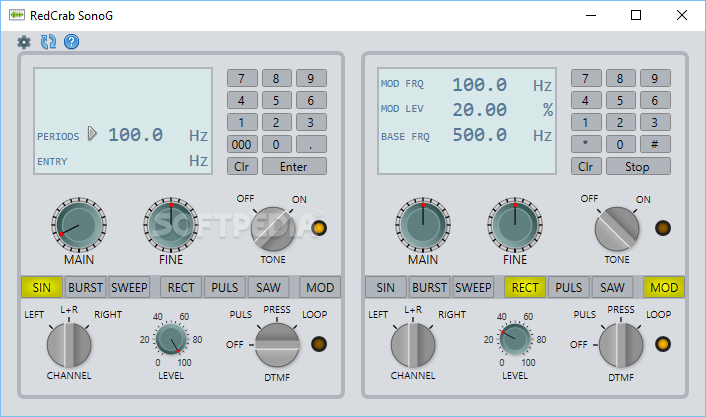This screenshot has width=706, height=417.
Task: Turn the right panel CHANNEL selector knob
Action: 413,345
